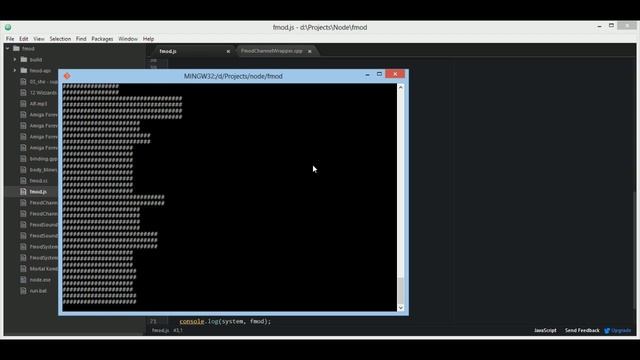Close the fmod.js tab
640x360 pixels.
(x=228, y=51)
